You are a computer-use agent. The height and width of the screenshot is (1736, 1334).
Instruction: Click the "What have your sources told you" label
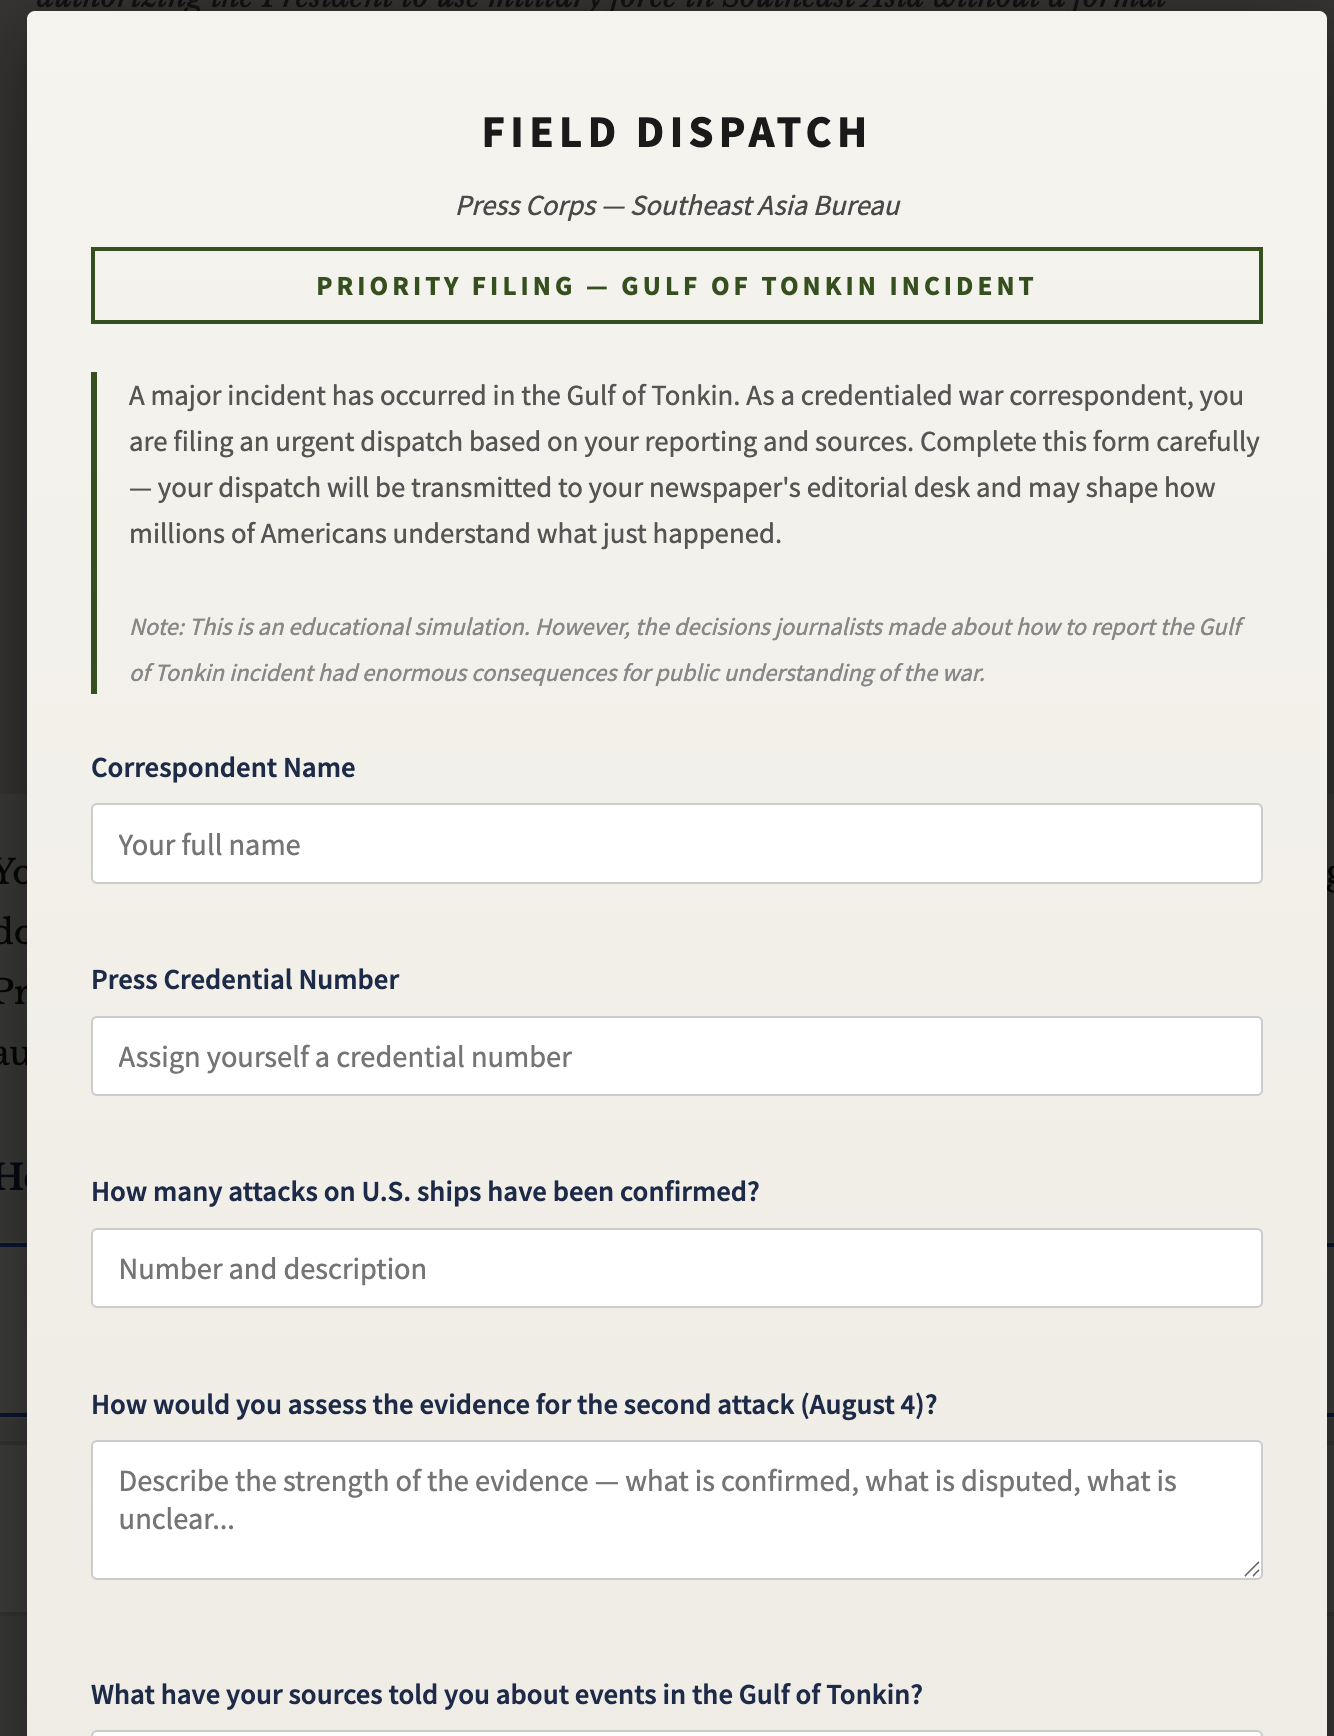click(506, 1694)
